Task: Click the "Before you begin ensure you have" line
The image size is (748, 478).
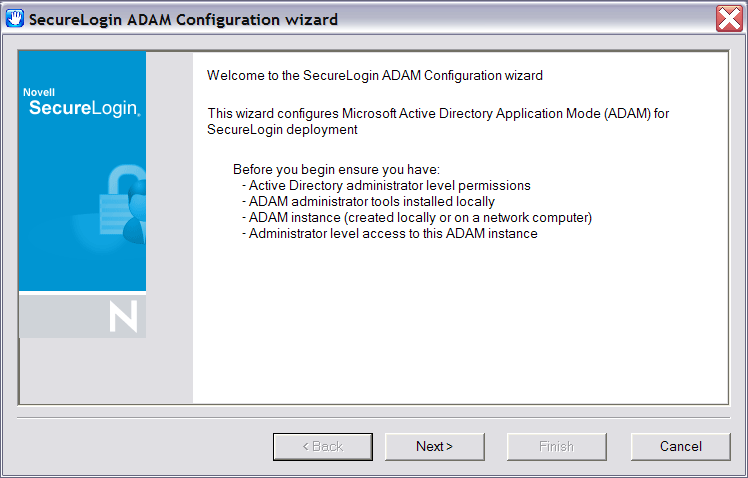Action: point(336,169)
